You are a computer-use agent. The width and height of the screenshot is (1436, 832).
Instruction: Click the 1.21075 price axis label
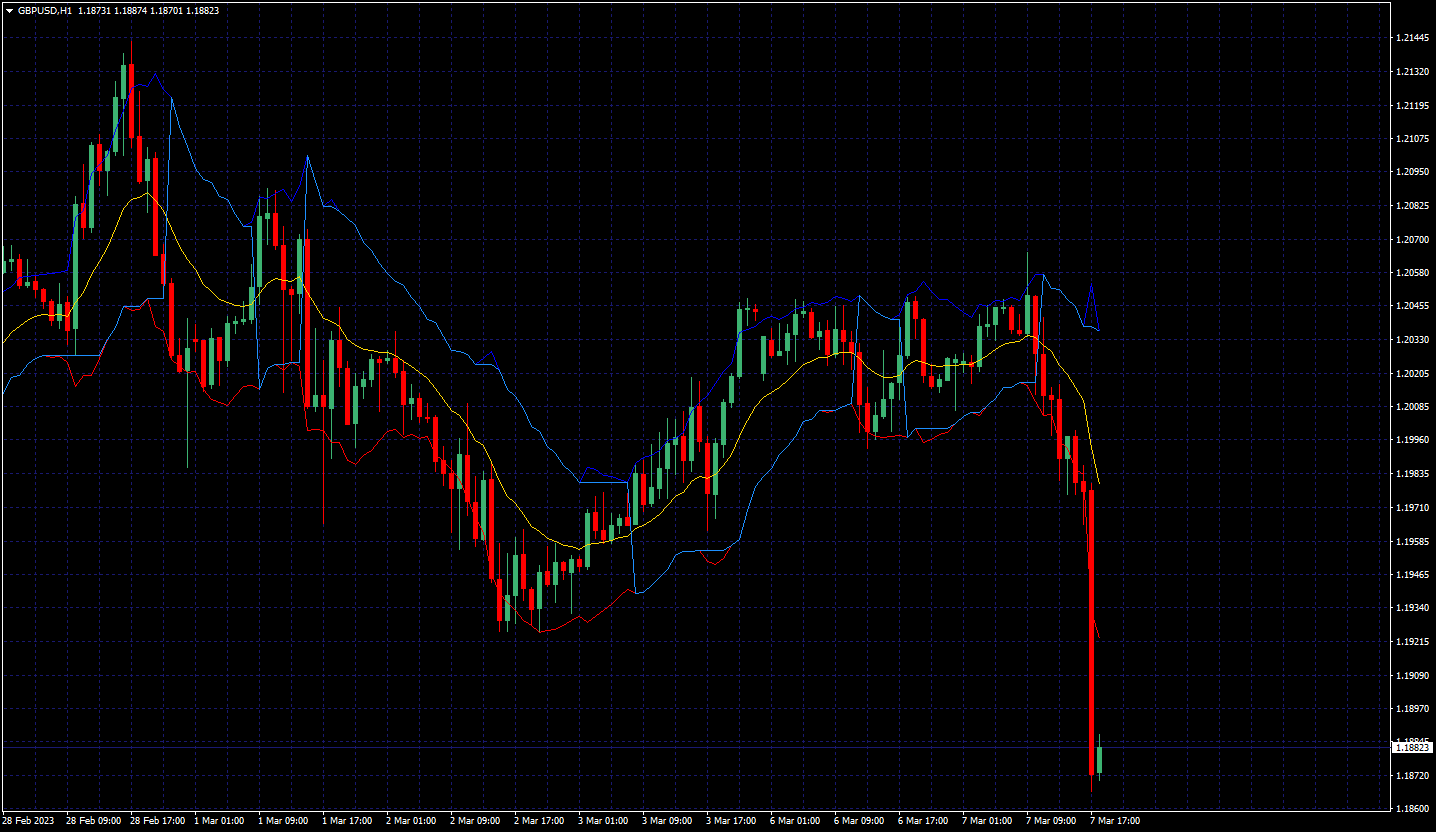tap(1412, 139)
